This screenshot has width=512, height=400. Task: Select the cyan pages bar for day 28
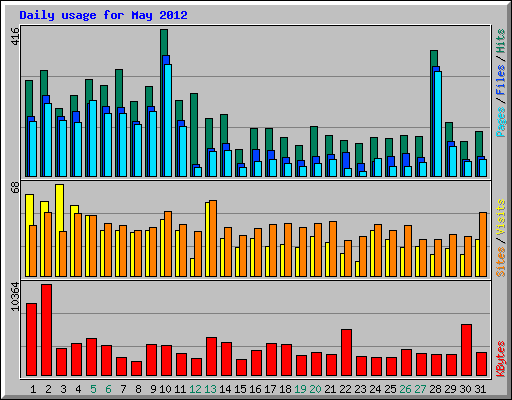click(x=438, y=124)
